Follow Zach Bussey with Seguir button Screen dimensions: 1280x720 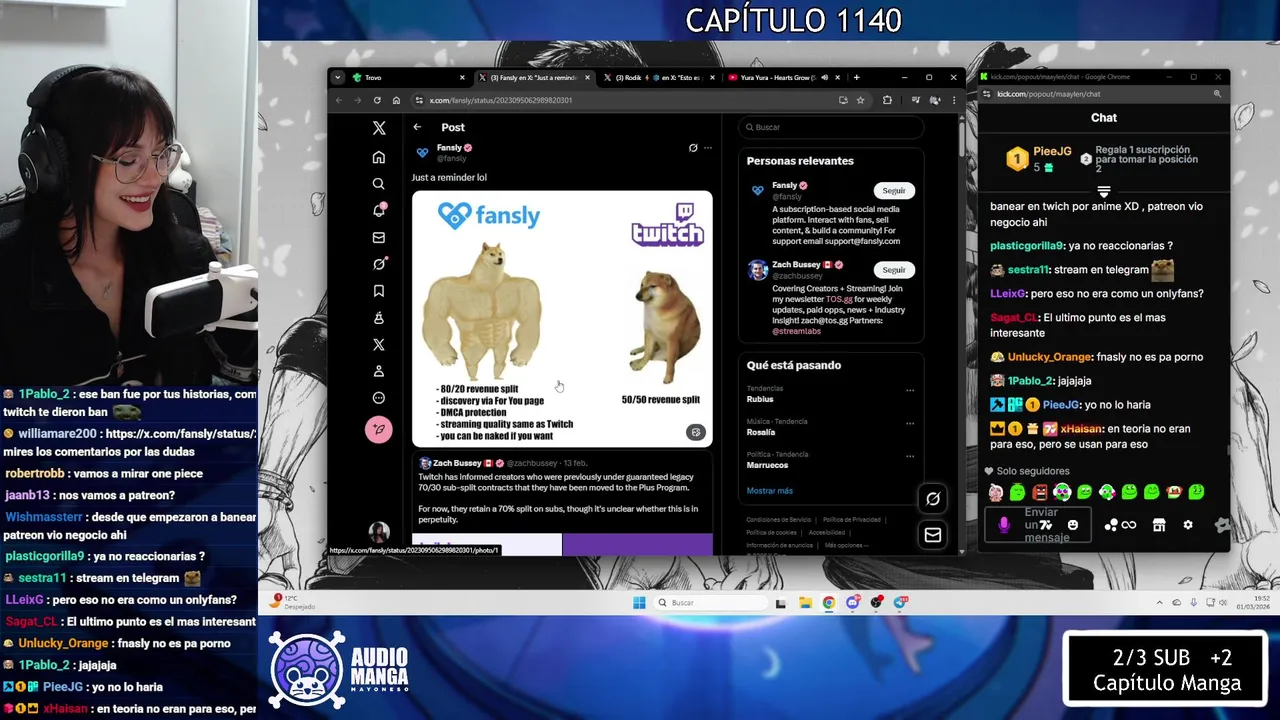tap(894, 269)
